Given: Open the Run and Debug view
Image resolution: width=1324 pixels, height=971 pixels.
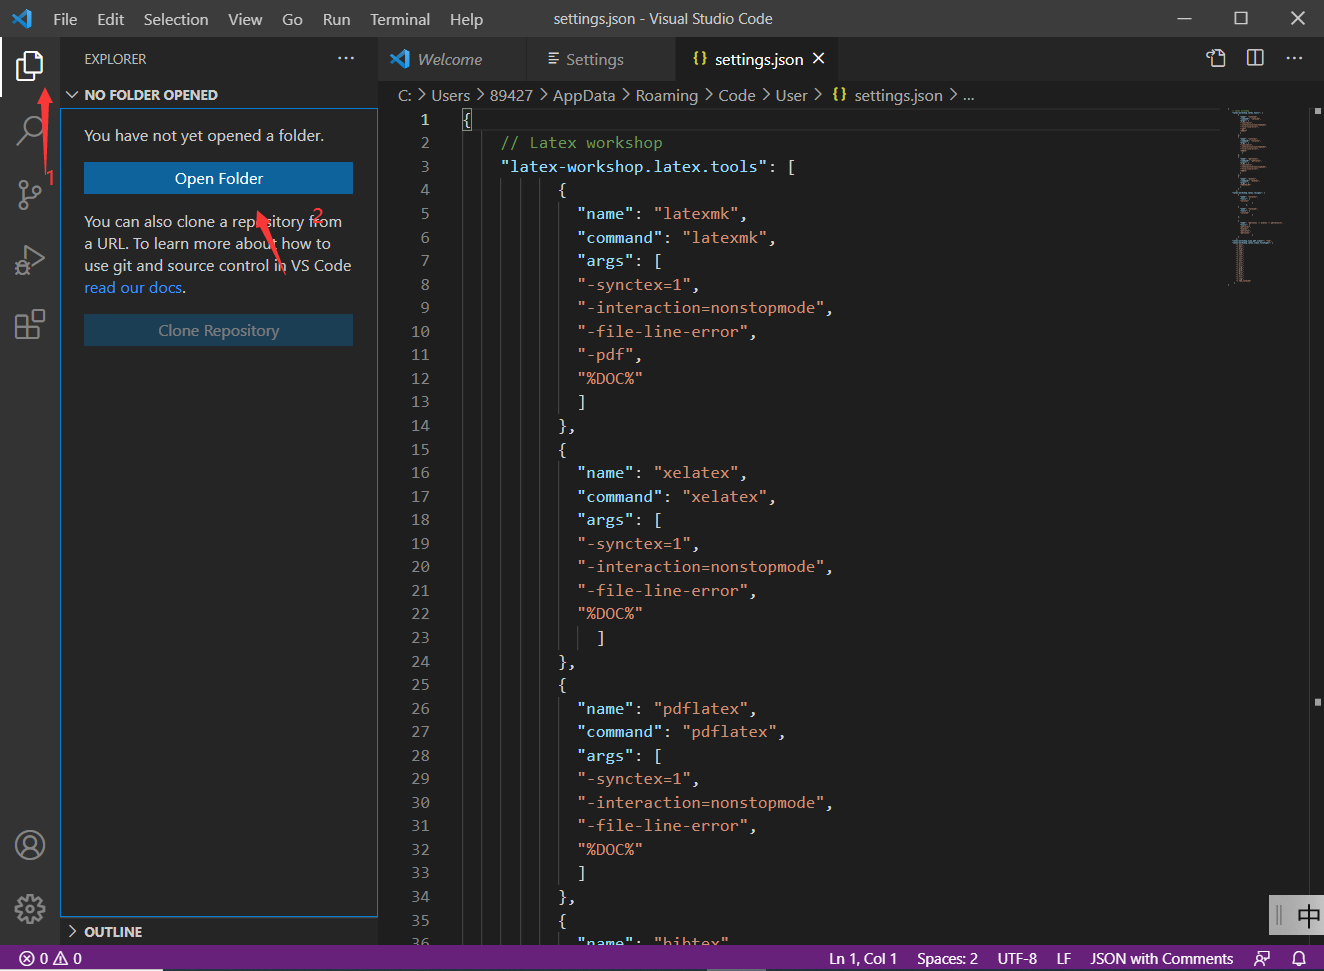Looking at the screenshot, I should 30,260.
